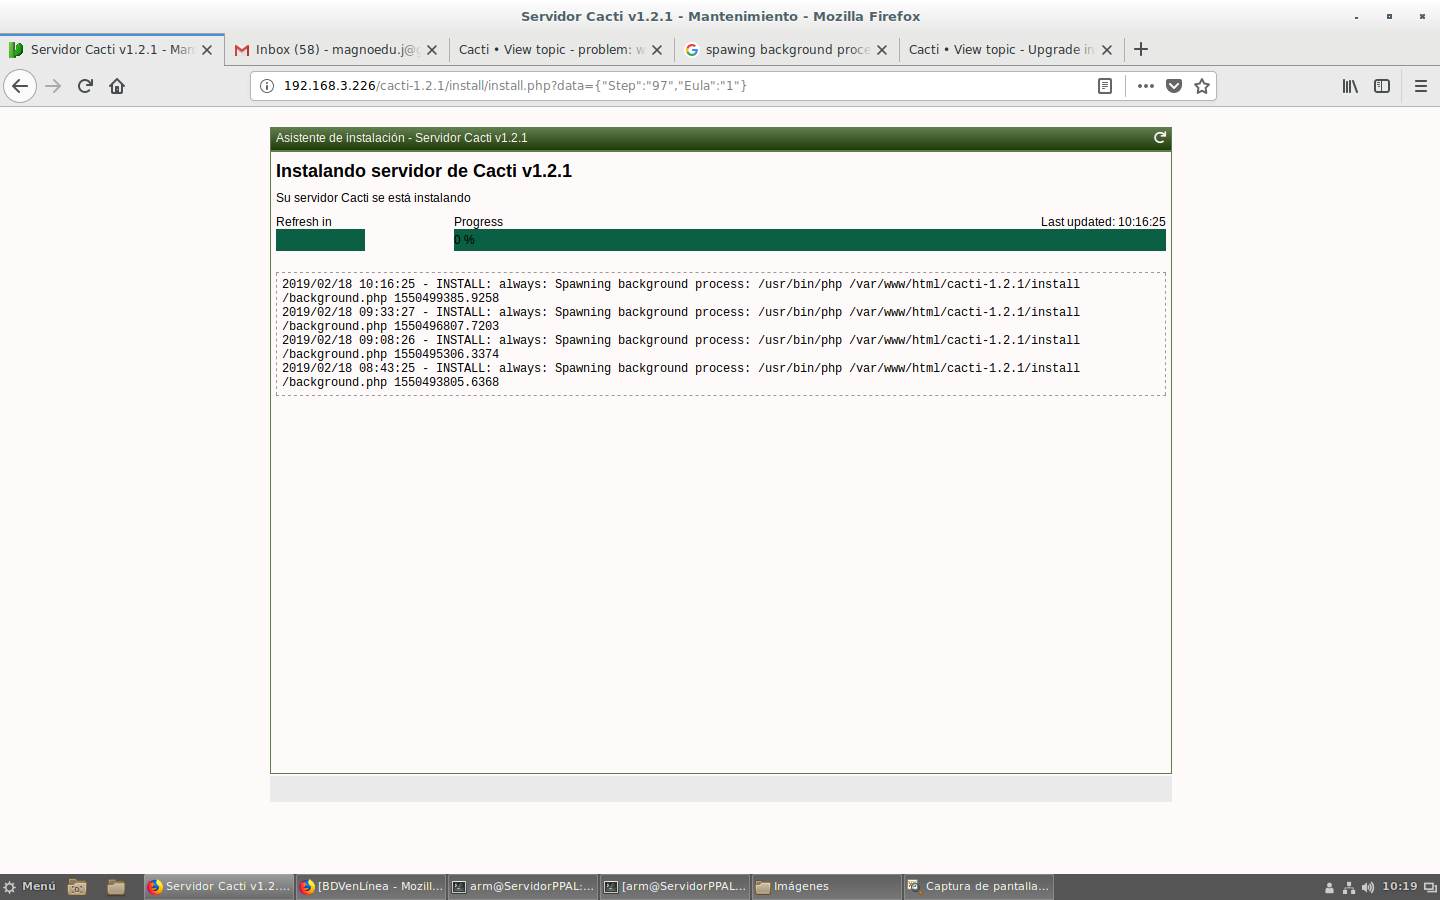This screenshot has width=1440, height=900.
Task: Click the Asistente de instalación title bar
Action: (720, 138)
